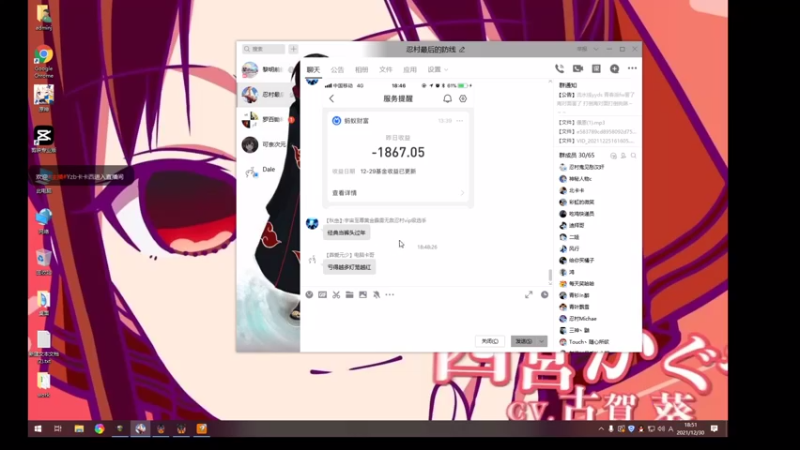Open the notification center in the taskbar
Screen dimensions: 800x450
(714, 429)
